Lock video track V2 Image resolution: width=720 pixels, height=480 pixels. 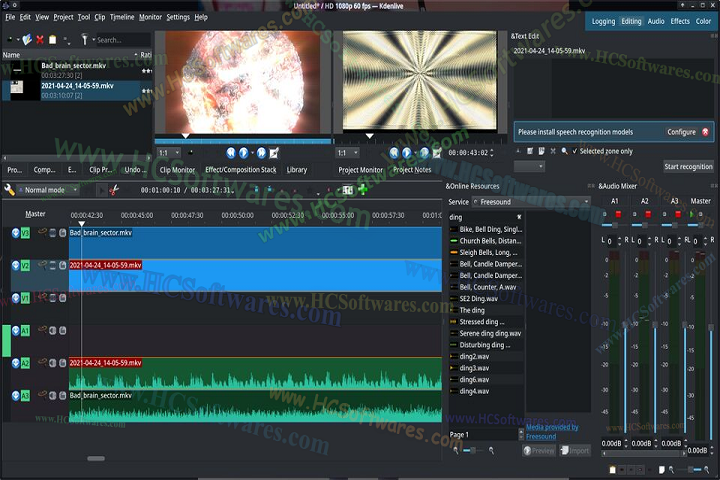[62, 265]
